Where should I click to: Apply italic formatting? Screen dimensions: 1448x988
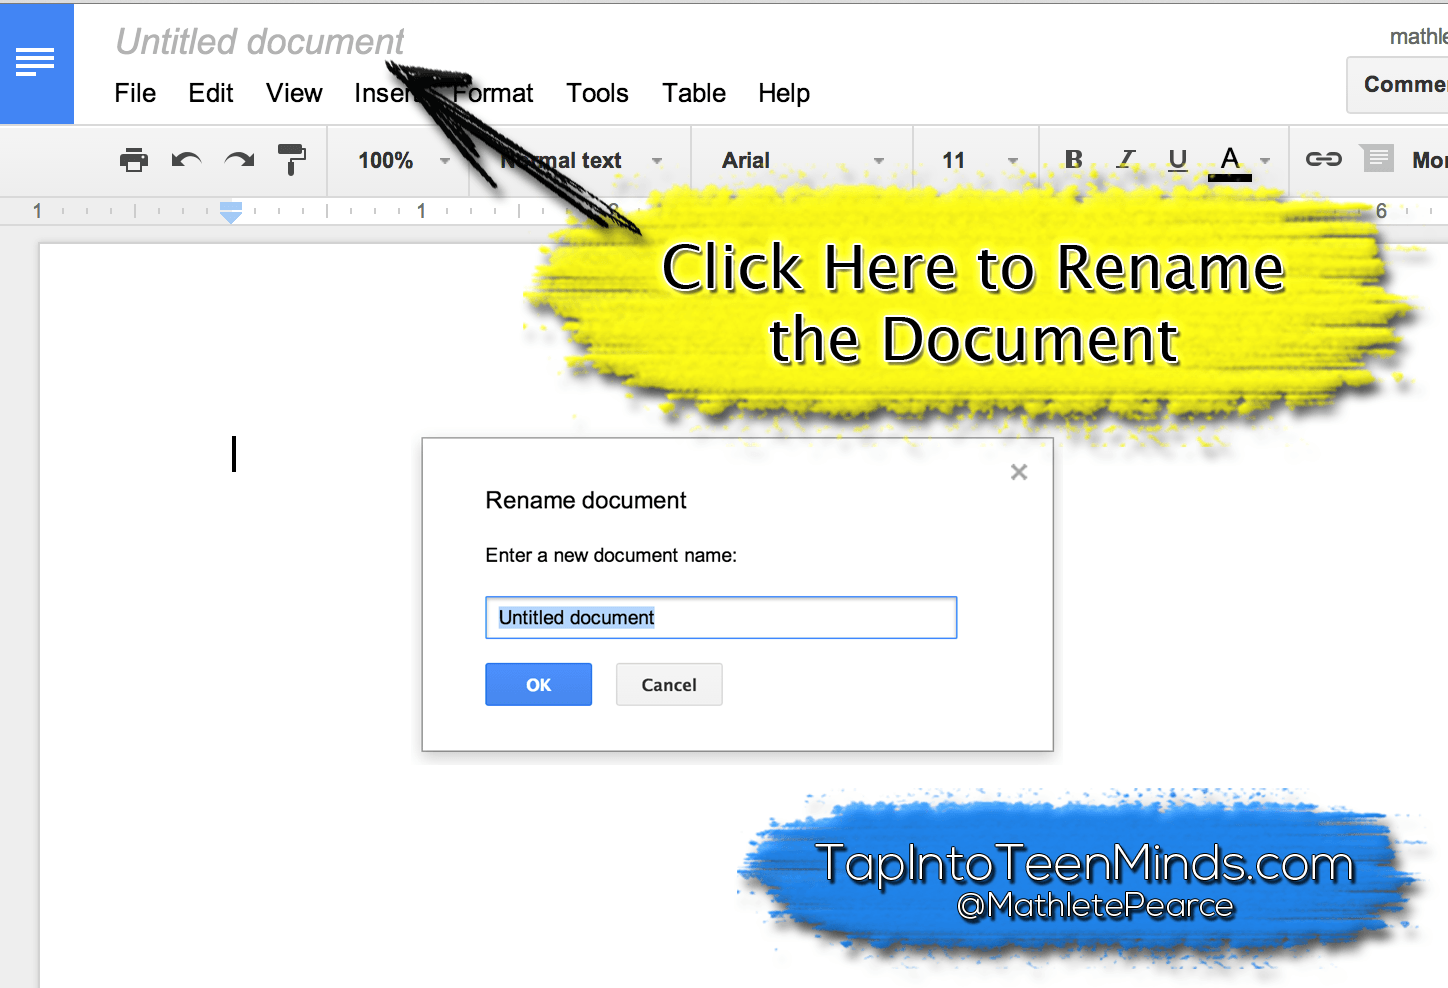[1125, 160]
